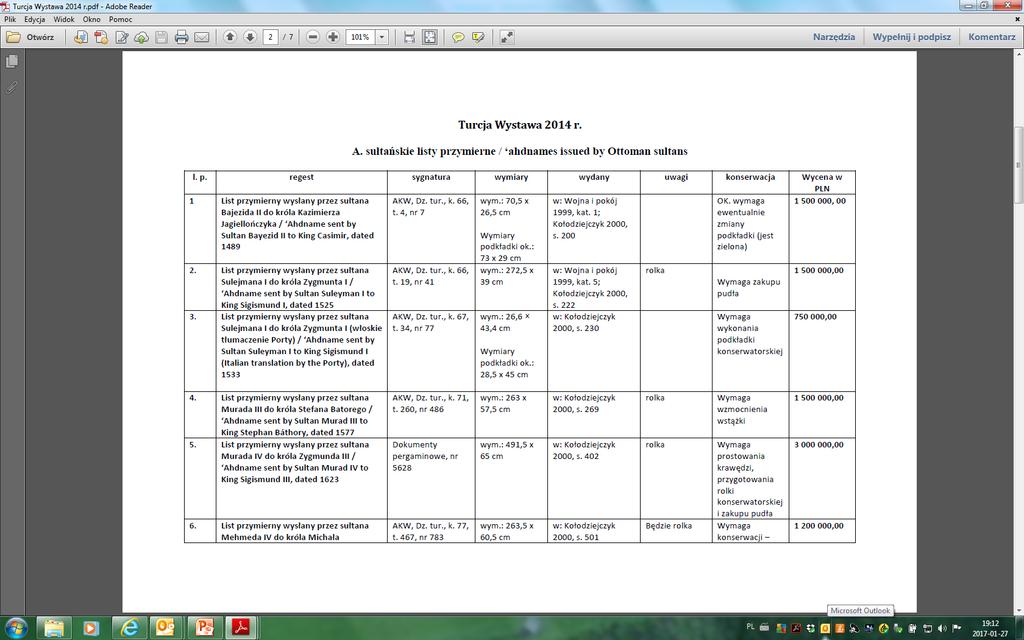Click the Windows Start button
The width and height of the screenshot is (1024, 640).
click(x=15, y=628)
